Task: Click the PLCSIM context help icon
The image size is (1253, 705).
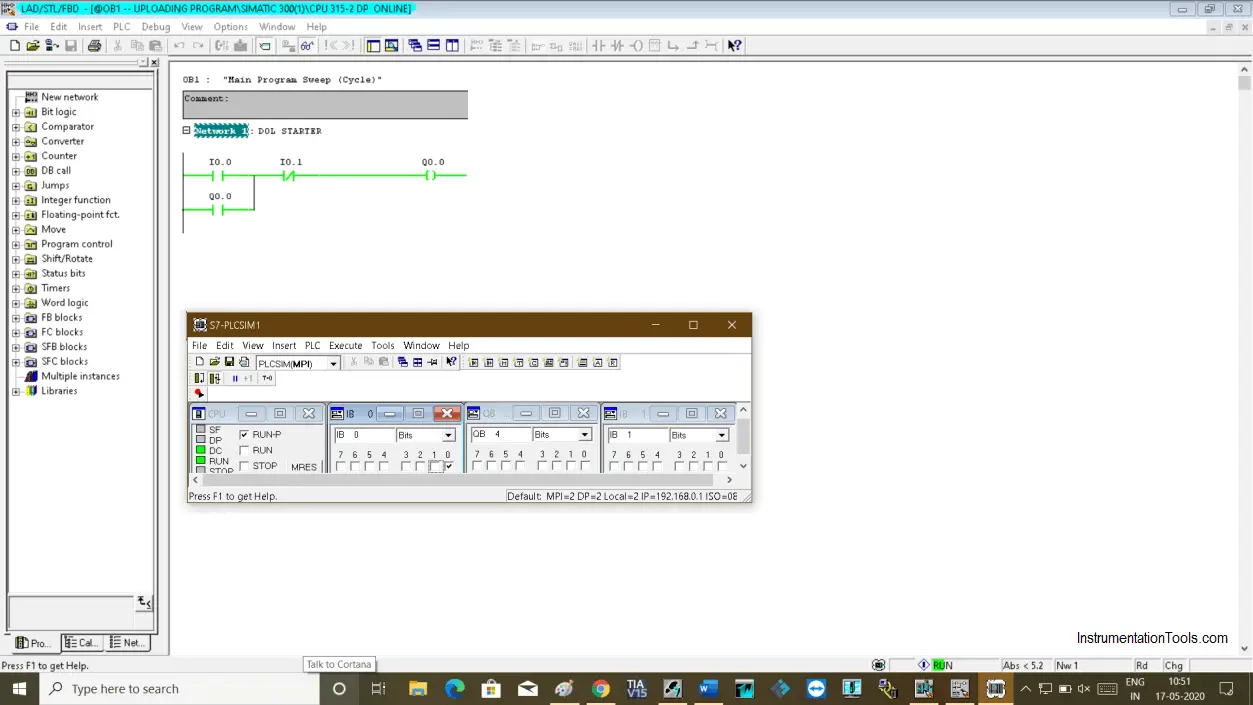Action: coord(451,362)
